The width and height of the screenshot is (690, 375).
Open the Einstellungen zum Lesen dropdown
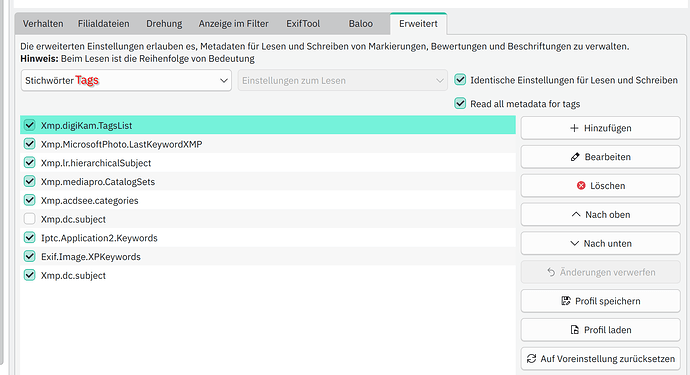[x=342, y=81]
